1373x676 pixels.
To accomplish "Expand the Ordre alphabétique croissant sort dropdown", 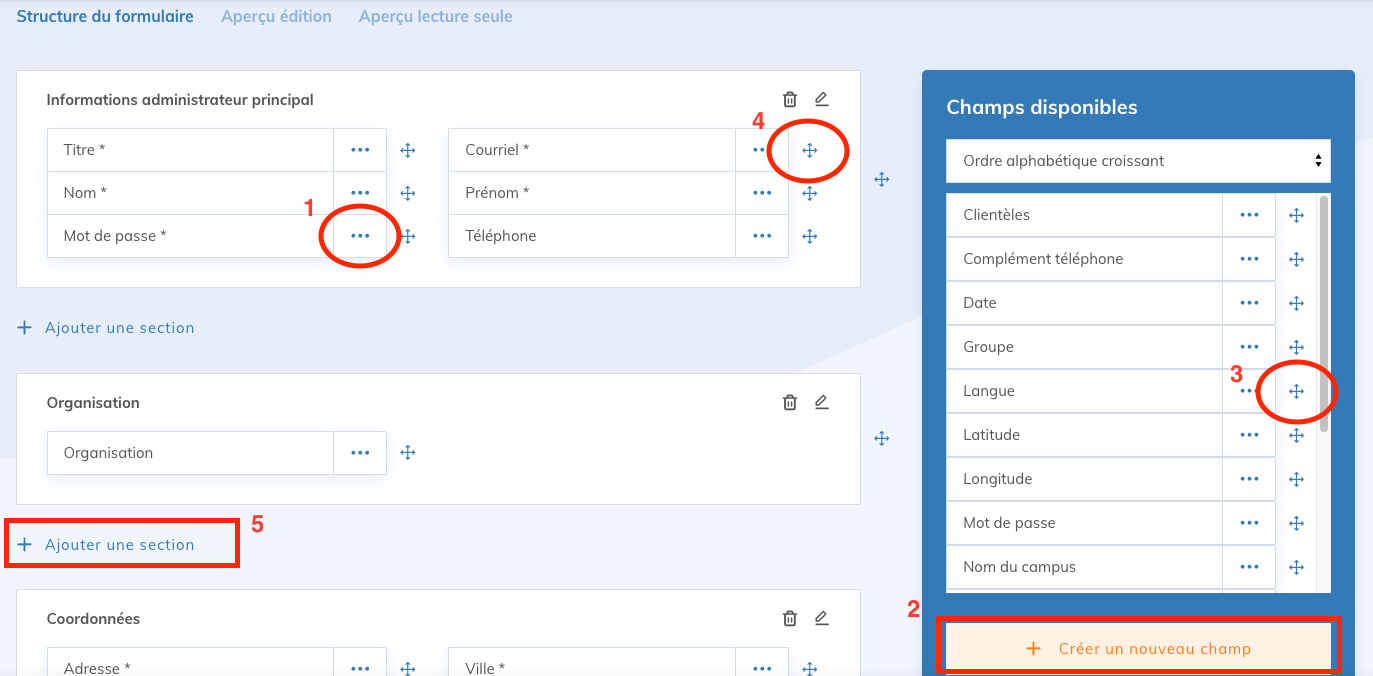I will pos(1138,161).
